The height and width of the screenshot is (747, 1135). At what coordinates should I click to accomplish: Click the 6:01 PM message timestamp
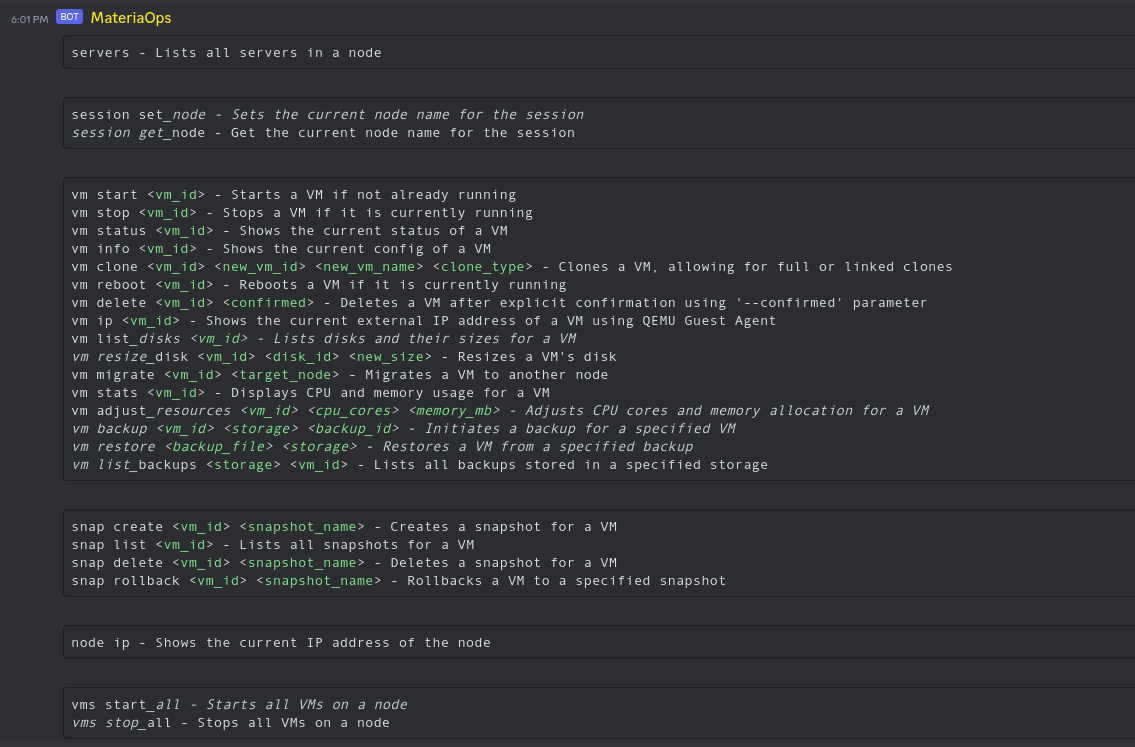[29, 18]
